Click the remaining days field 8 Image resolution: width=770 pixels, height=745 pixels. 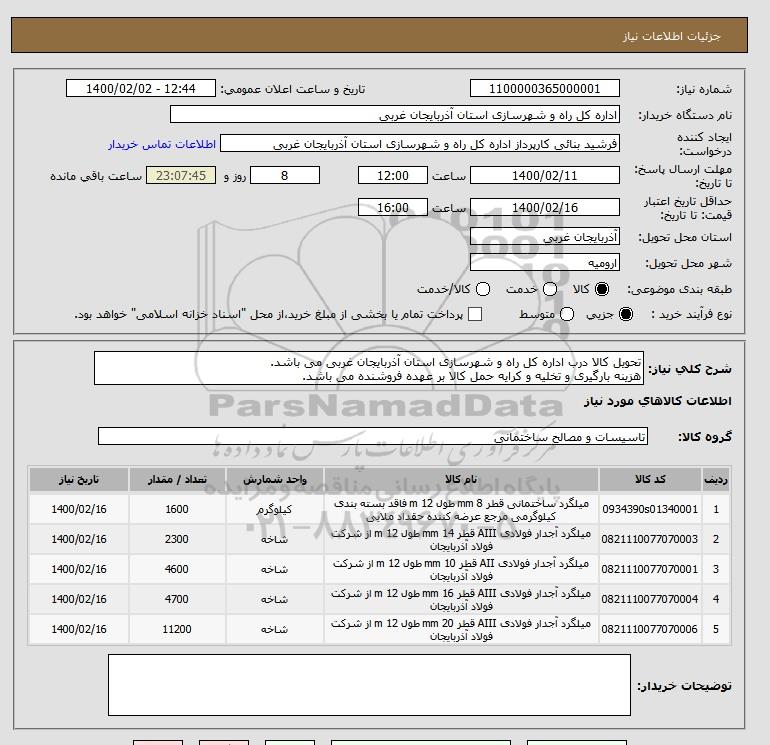coord(285,175)
